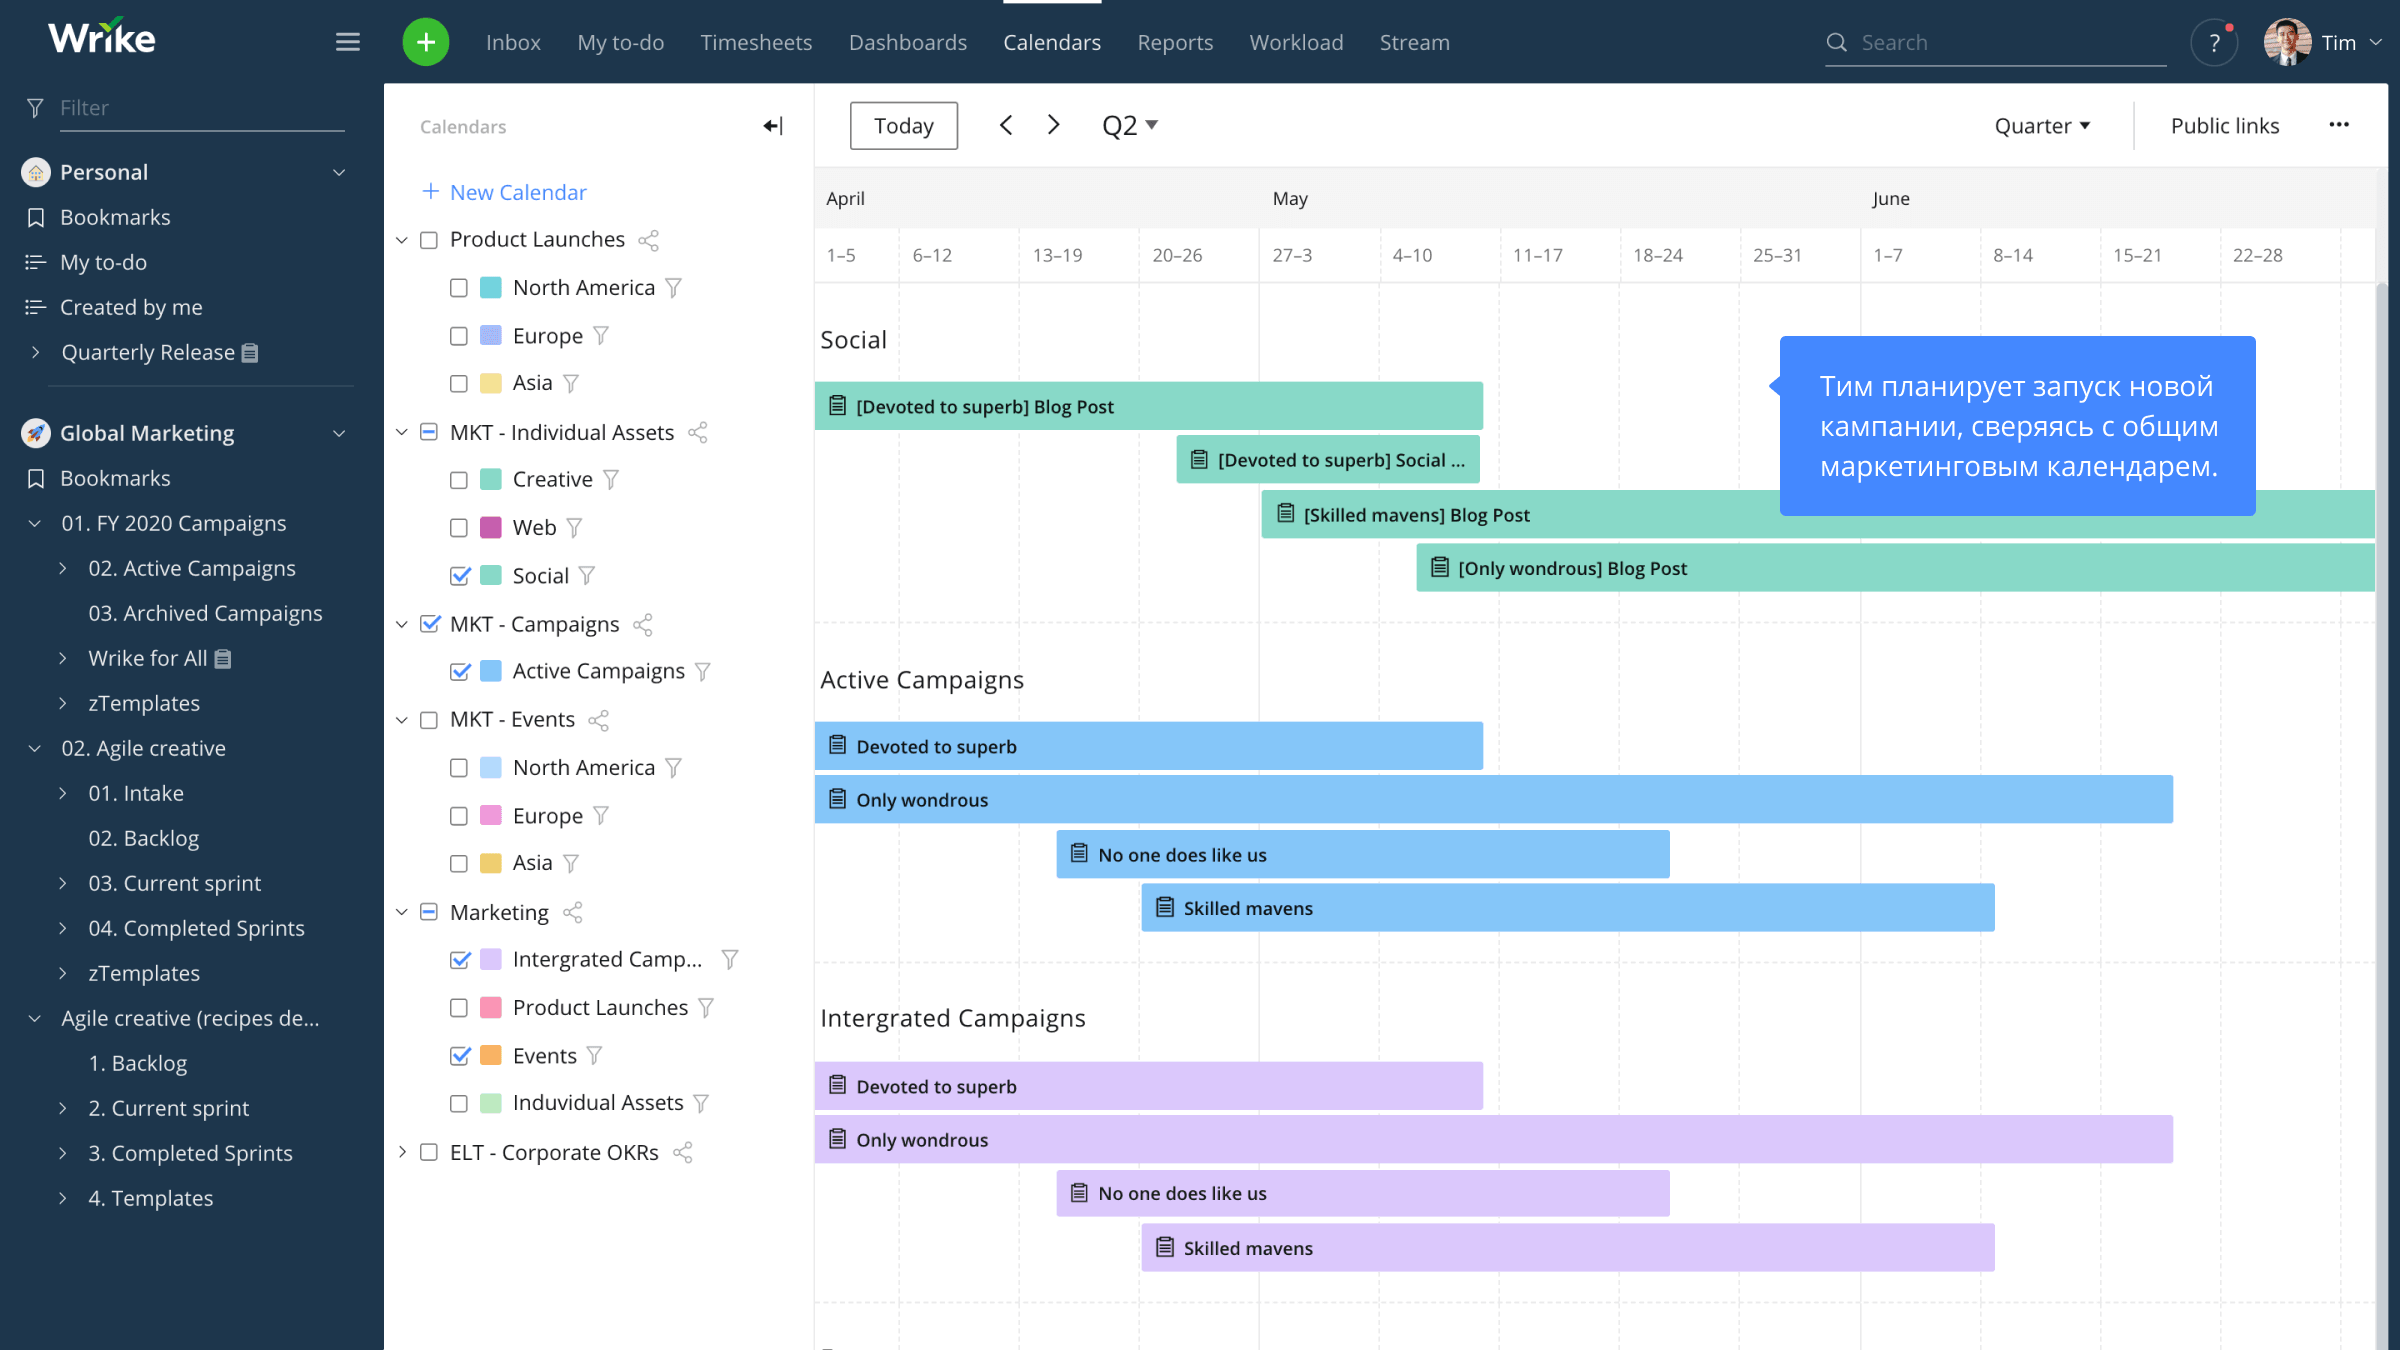Viewport: 2400px width, 1350px height.
Task: Click the Today button
Action: pos(904,125)
